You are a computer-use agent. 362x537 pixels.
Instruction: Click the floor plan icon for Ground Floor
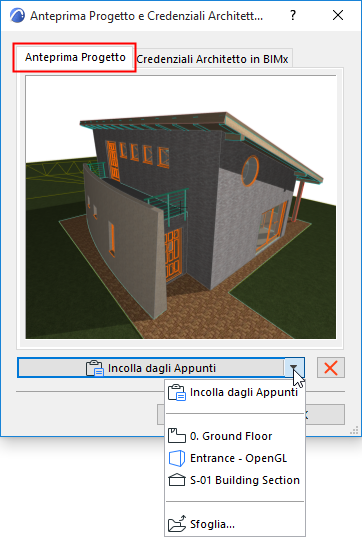coord(177,436)
